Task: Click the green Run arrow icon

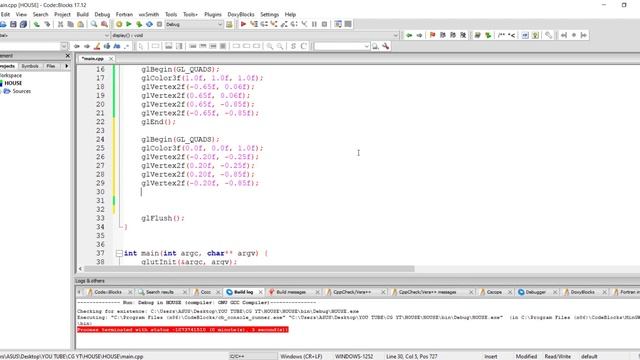Action: tap(129, 24)
